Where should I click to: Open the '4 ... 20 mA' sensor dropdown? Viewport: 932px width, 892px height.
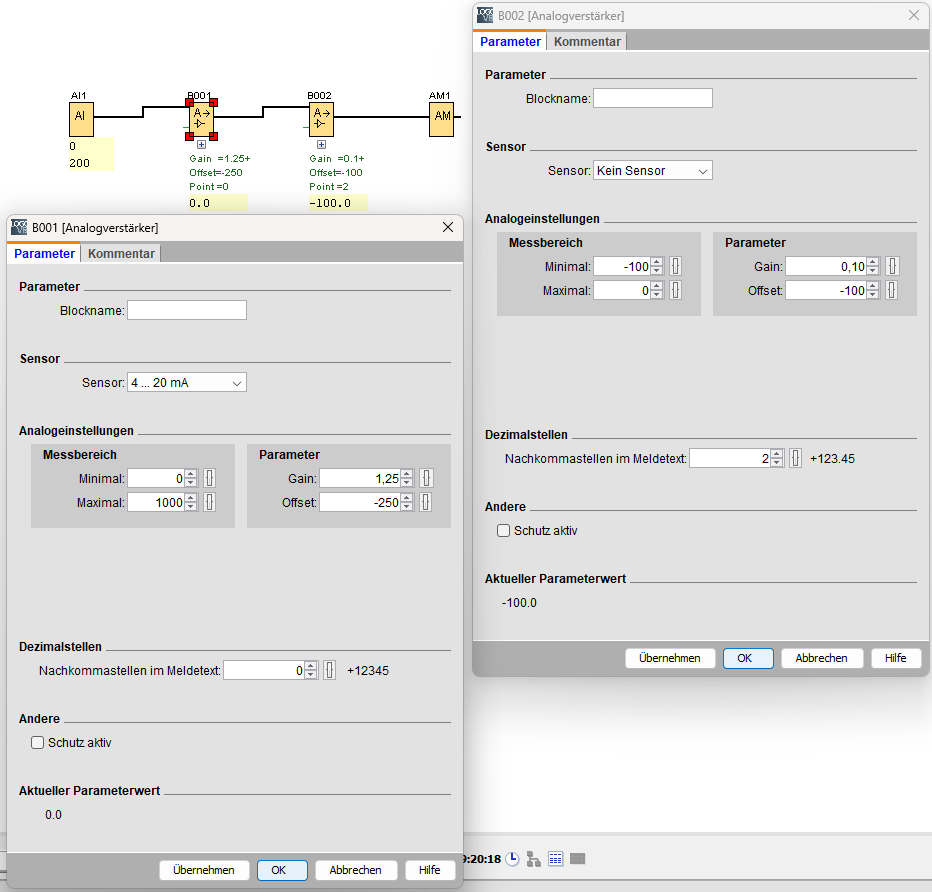[x=186, y=383]
